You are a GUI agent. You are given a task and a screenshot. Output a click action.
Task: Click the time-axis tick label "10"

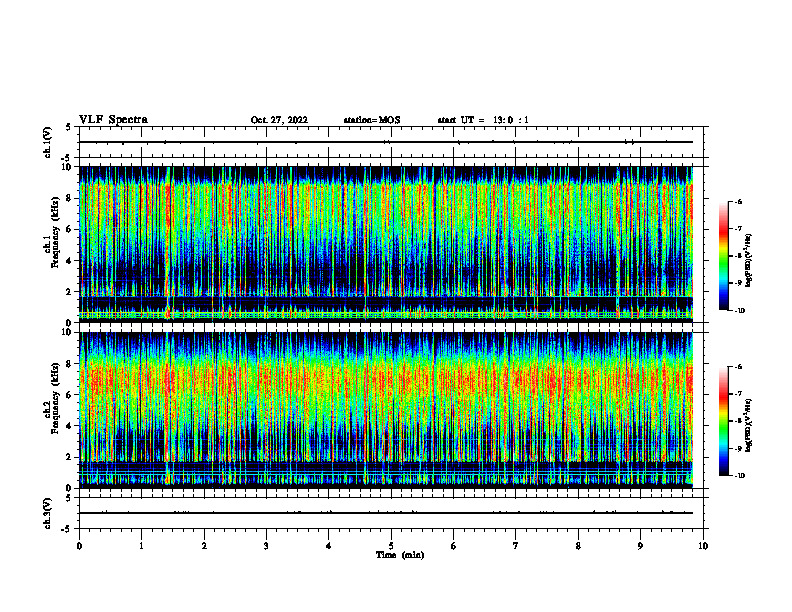point(703,546)
